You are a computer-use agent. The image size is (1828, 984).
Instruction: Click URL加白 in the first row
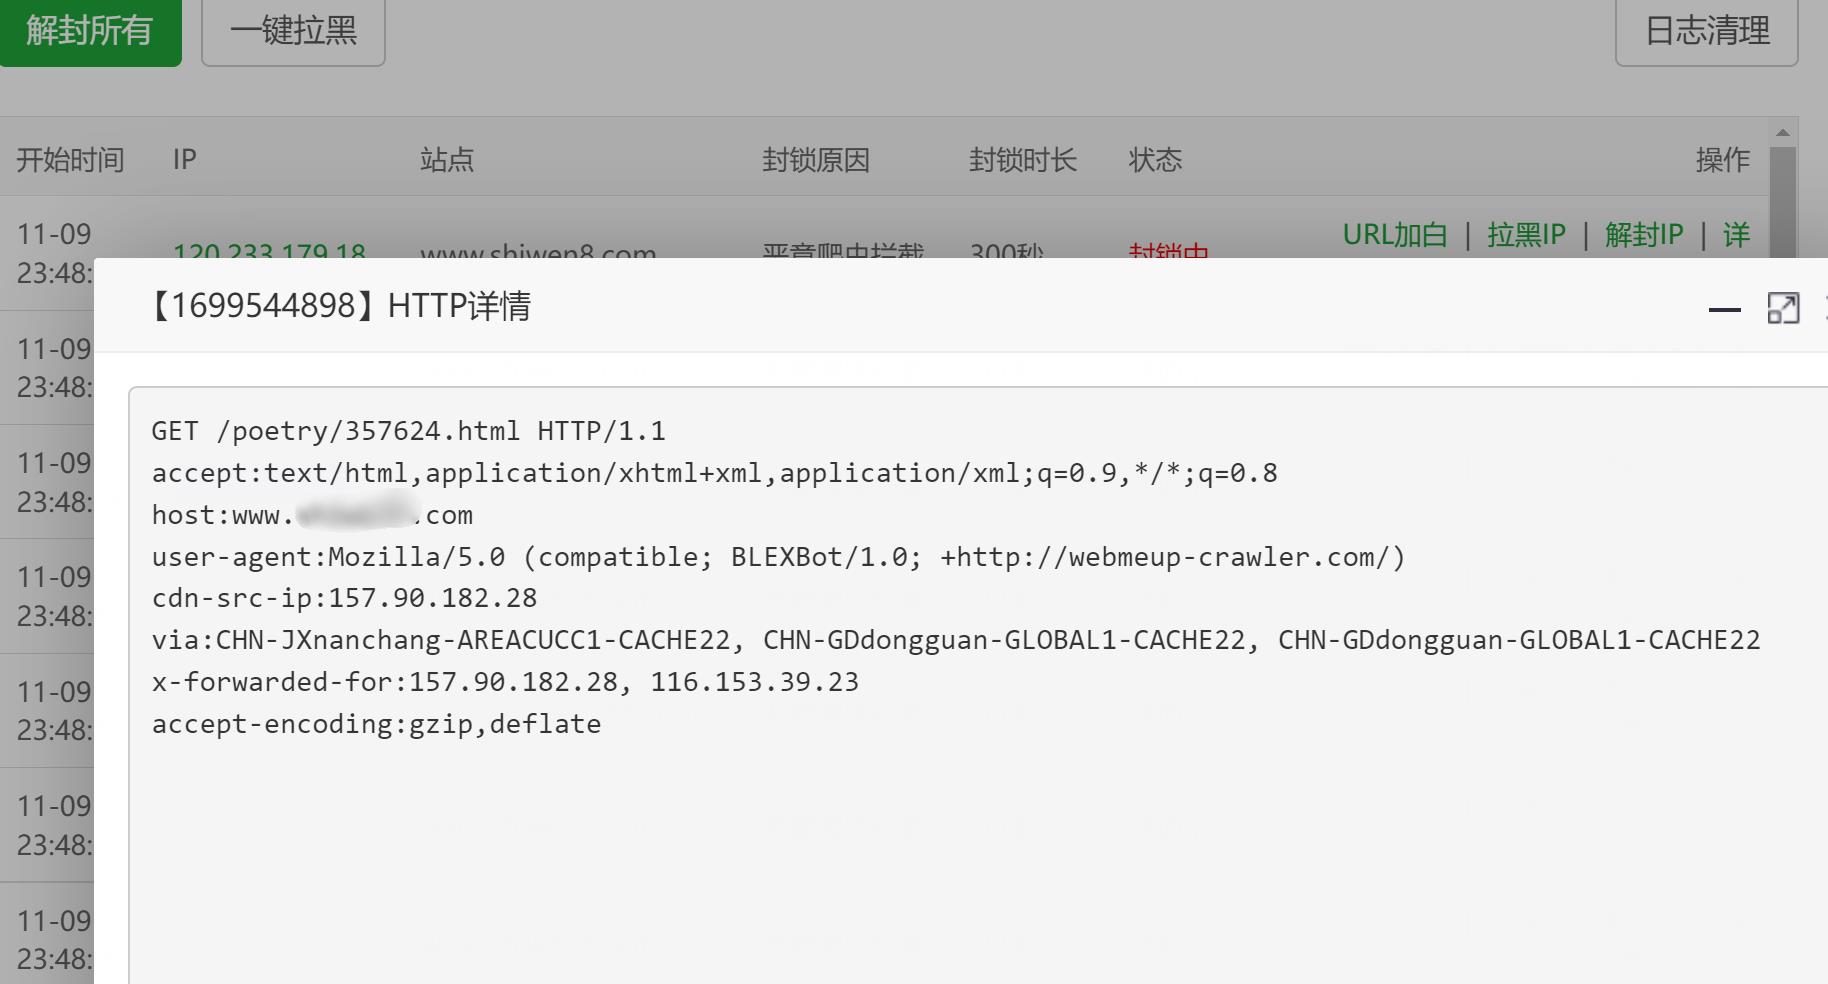click(1394, 235)
